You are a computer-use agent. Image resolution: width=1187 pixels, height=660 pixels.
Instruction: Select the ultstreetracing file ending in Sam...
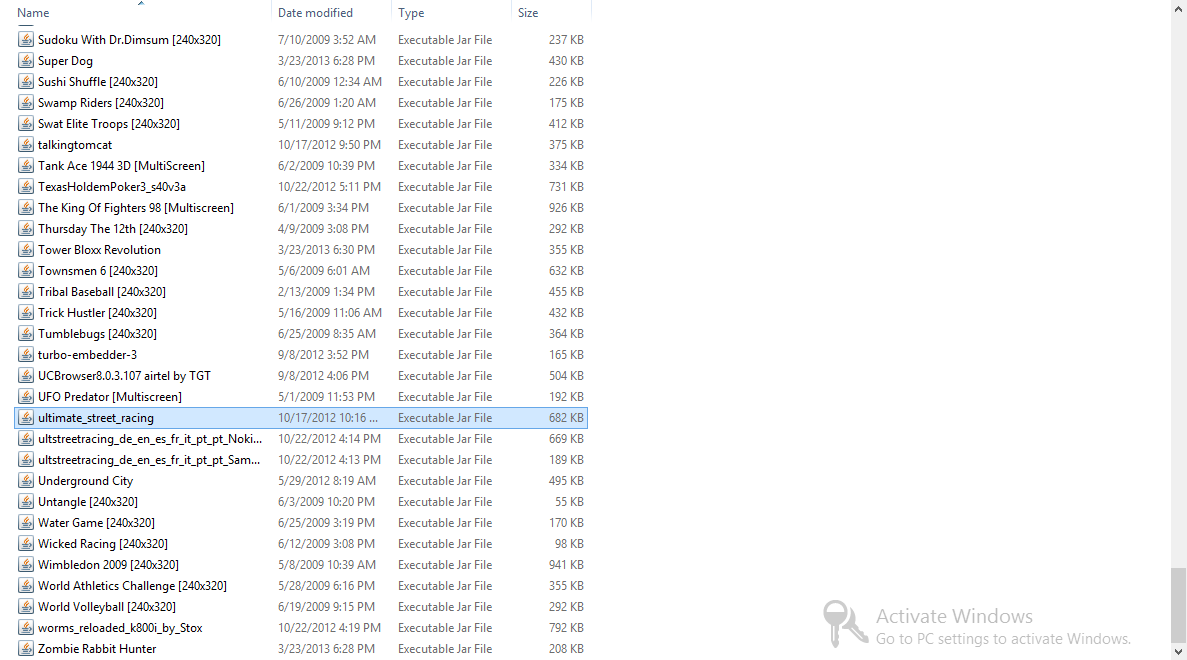(x=149, y=460)
